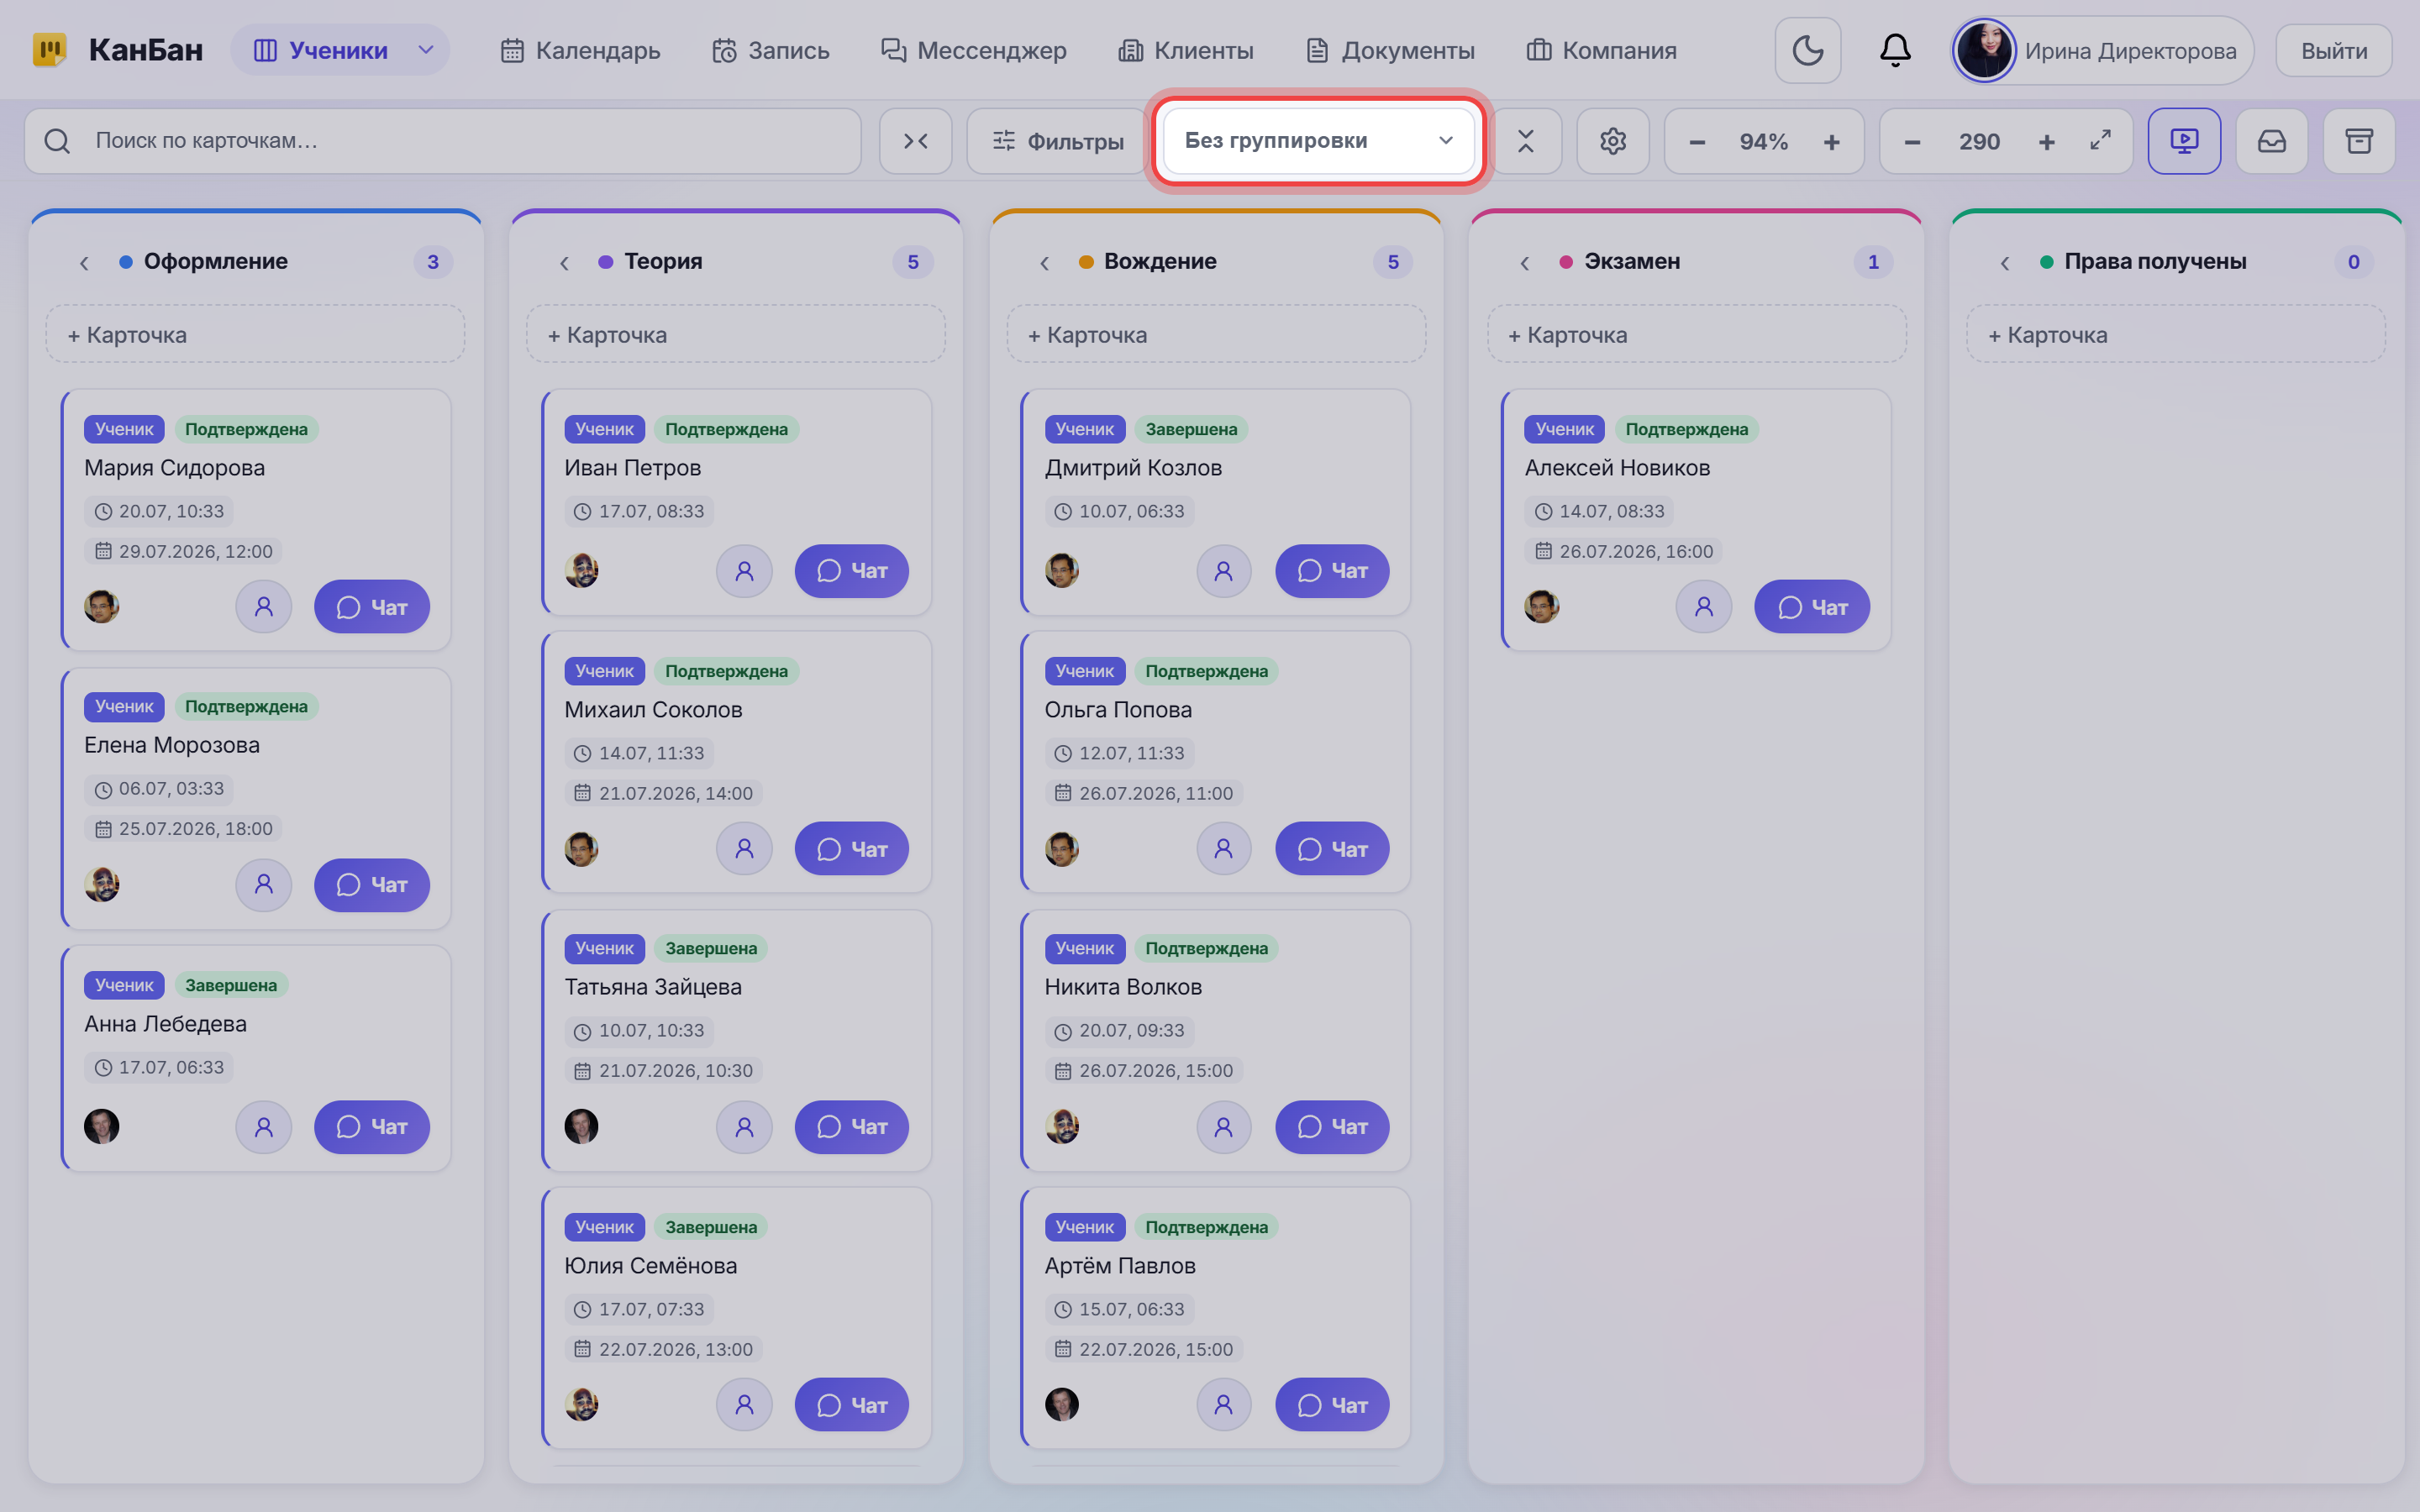Expand the Ученики board selector
This screenshot has width=2420, height=1512.
(340, 50)
